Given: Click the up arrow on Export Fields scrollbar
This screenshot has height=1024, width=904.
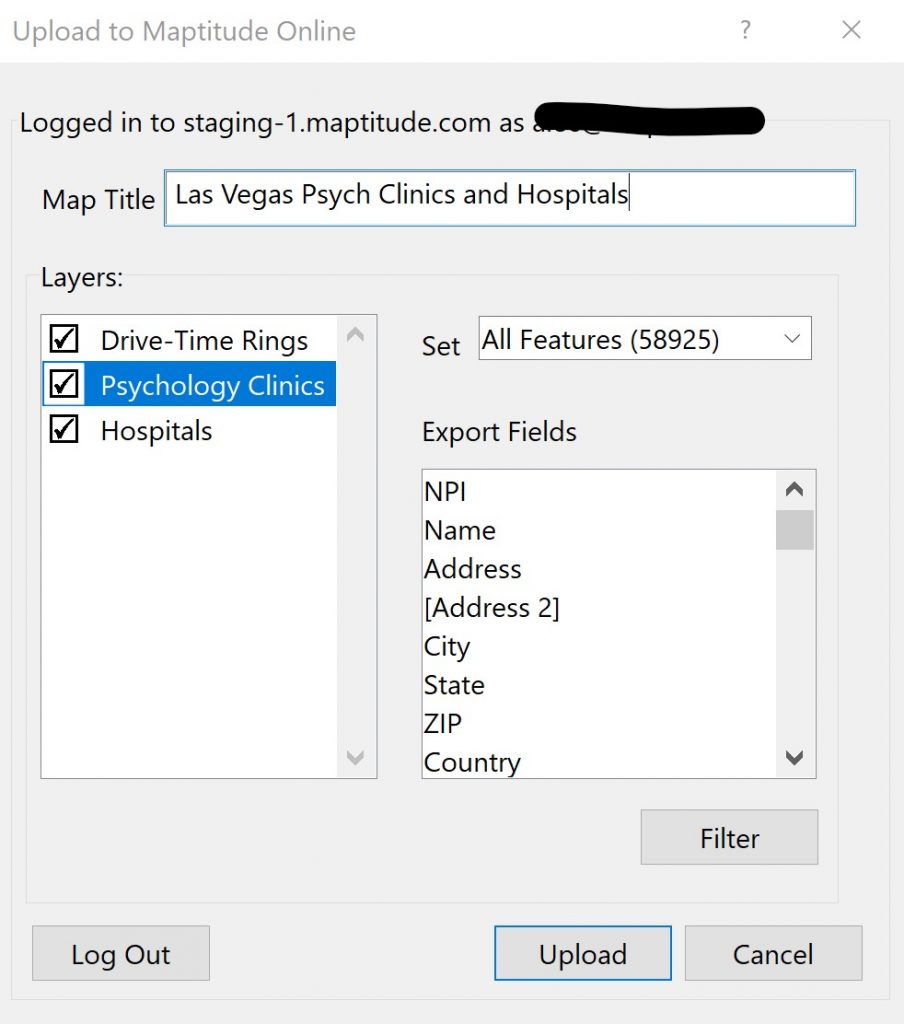Looking at the screenshot, I should [x=794, y=488].
